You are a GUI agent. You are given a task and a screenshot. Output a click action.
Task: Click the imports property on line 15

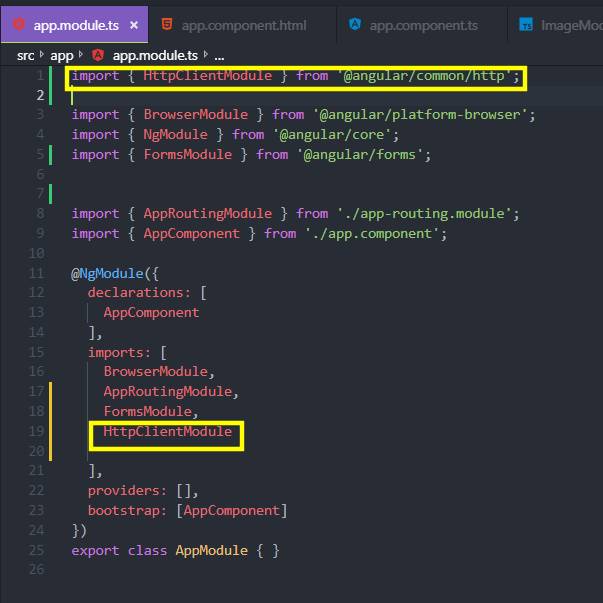click(115, 353)
